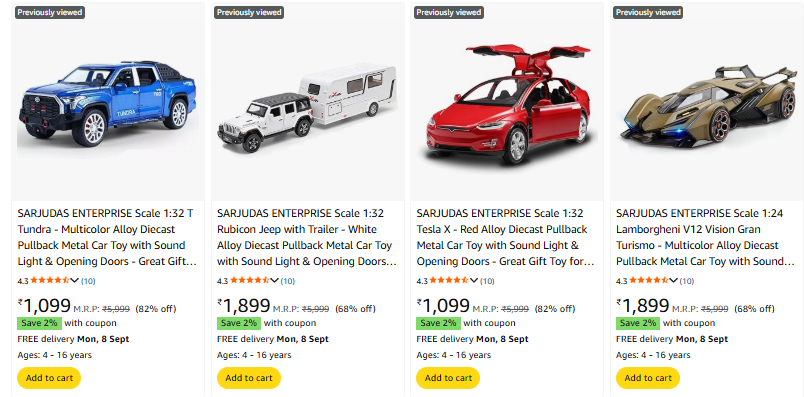Expand rating dropdown chevron for Lamborghini V12
This screenshot has height=397, width=804.
point(673,281)
